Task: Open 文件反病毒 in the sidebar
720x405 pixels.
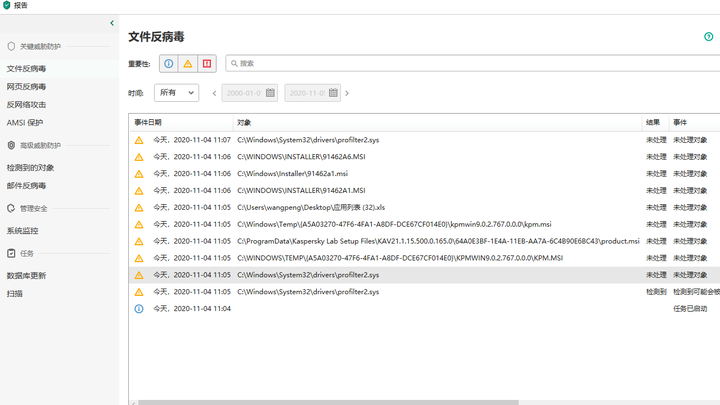Action: click(26, 68)
